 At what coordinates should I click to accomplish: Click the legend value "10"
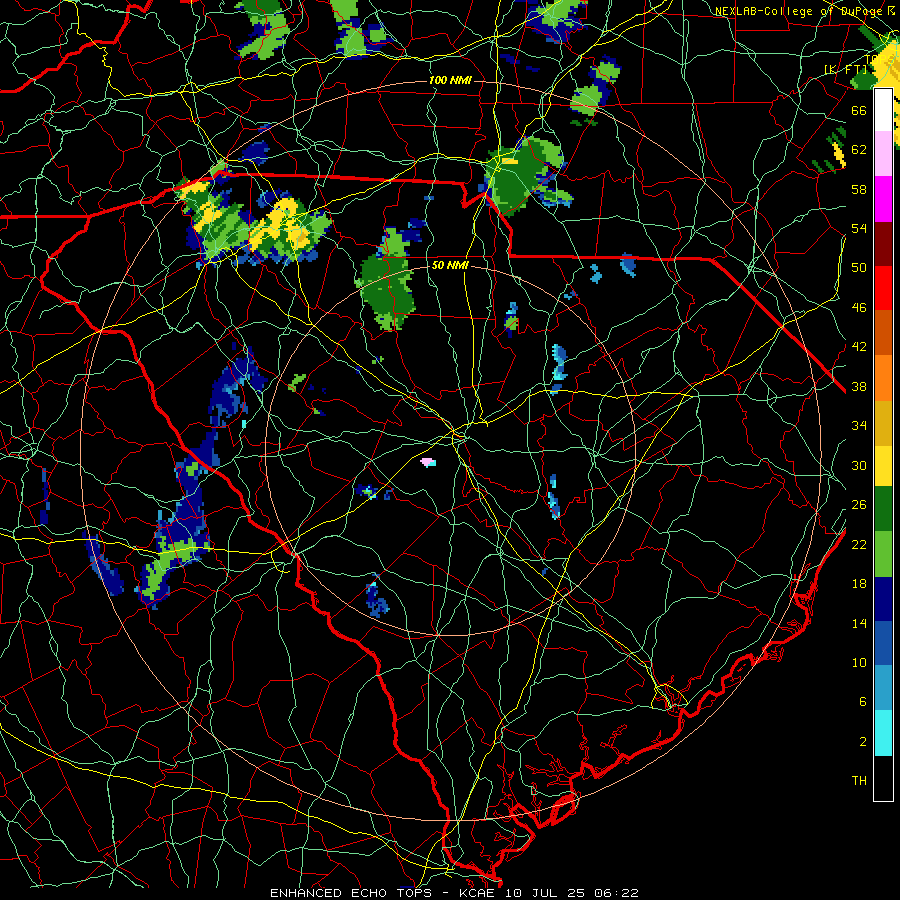(x=859, y=662)
